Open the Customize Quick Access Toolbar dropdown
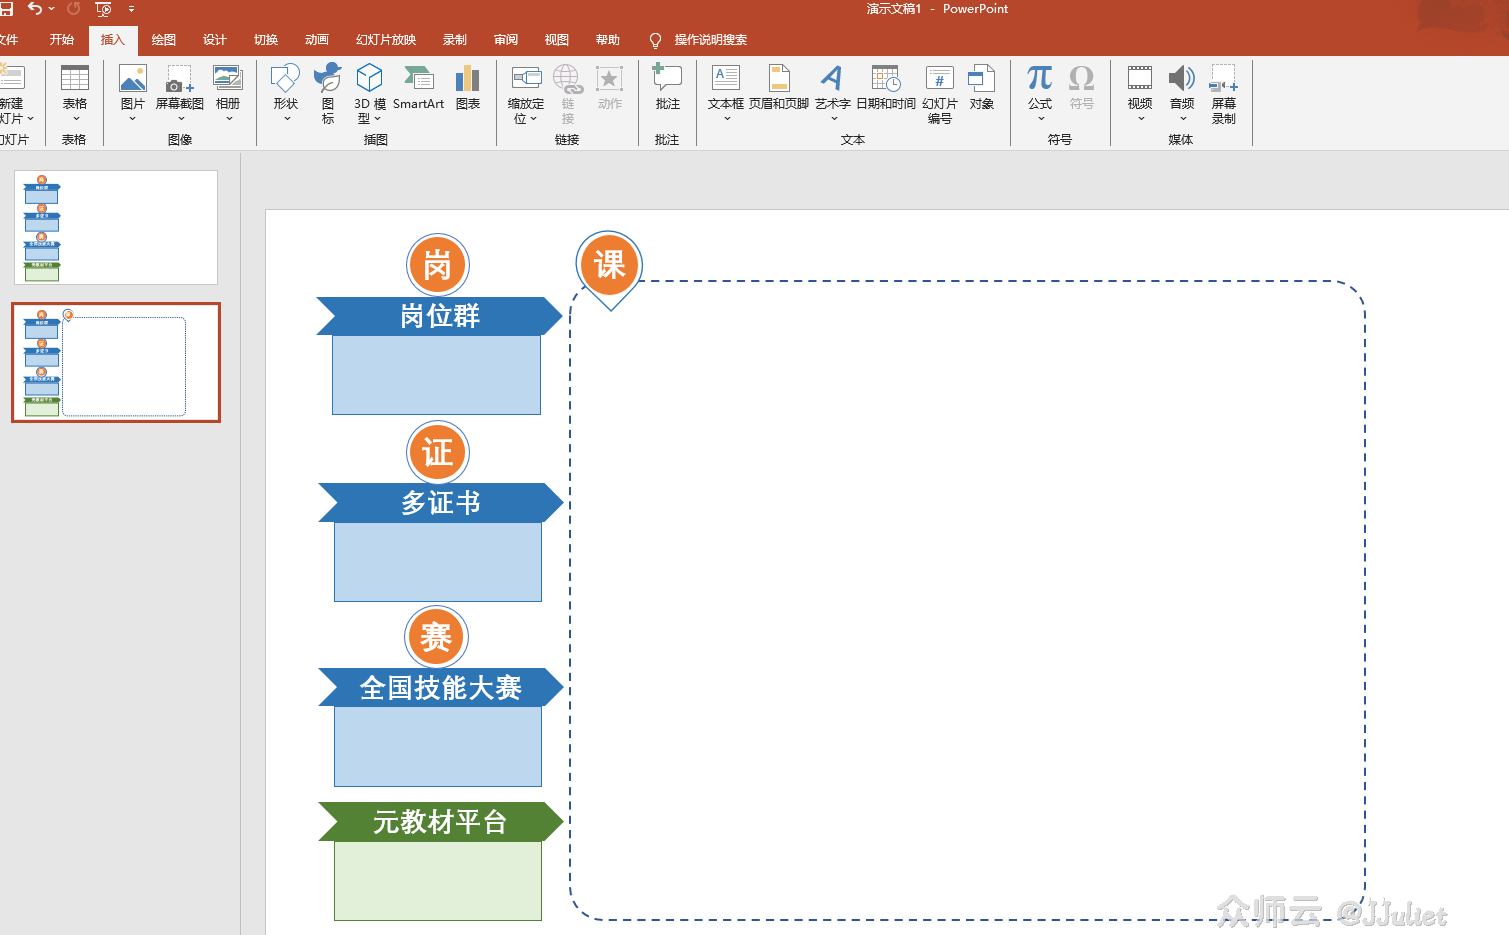Screen dimensions: 1509x935 131,9
